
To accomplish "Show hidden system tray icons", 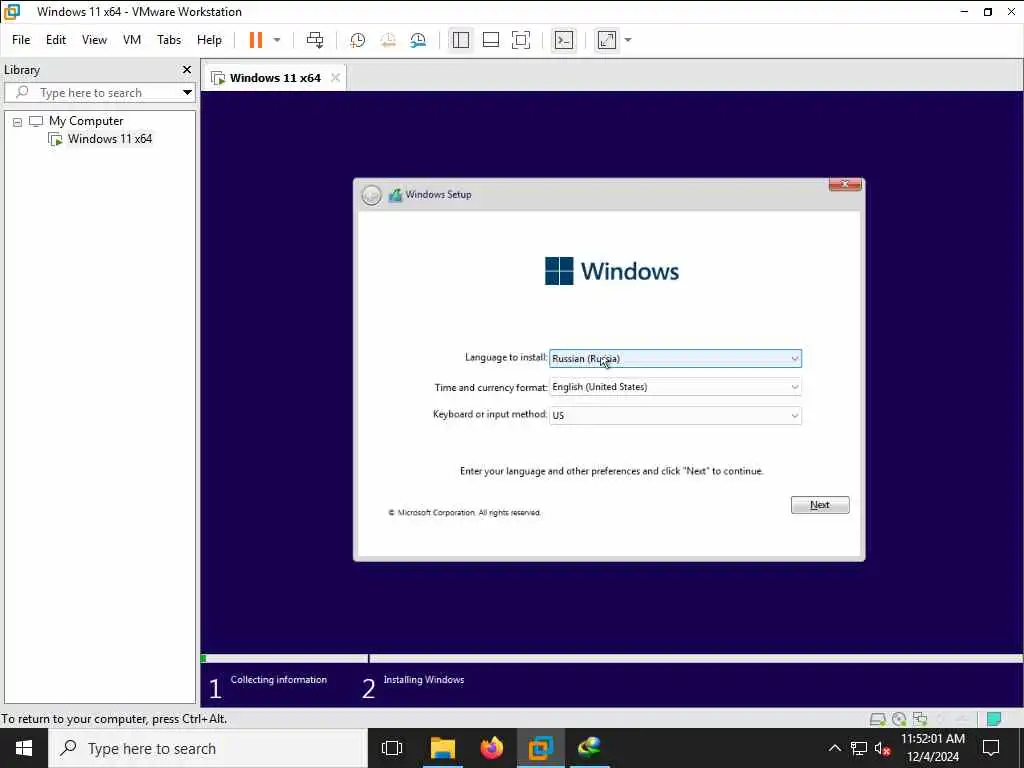I will click(835, 748).
